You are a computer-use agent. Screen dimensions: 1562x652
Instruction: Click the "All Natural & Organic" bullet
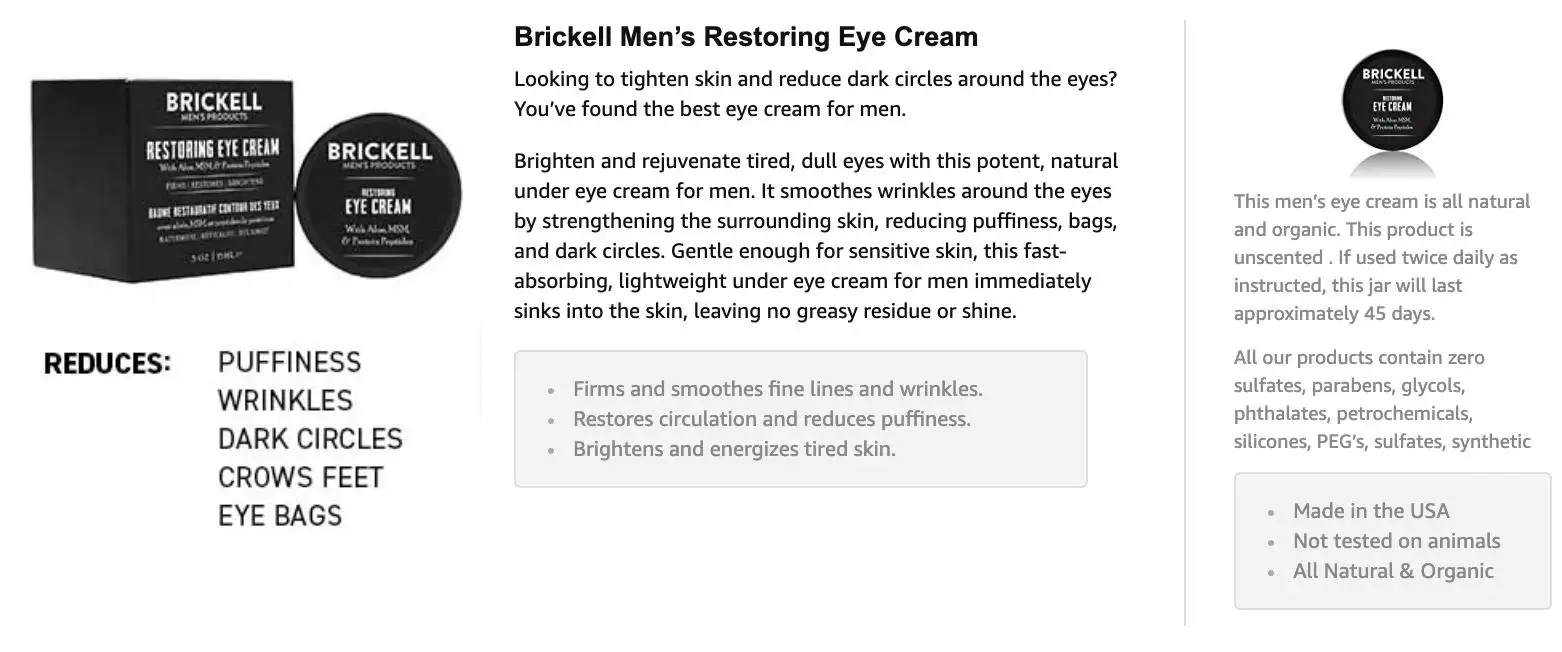tap(1392, 571)
